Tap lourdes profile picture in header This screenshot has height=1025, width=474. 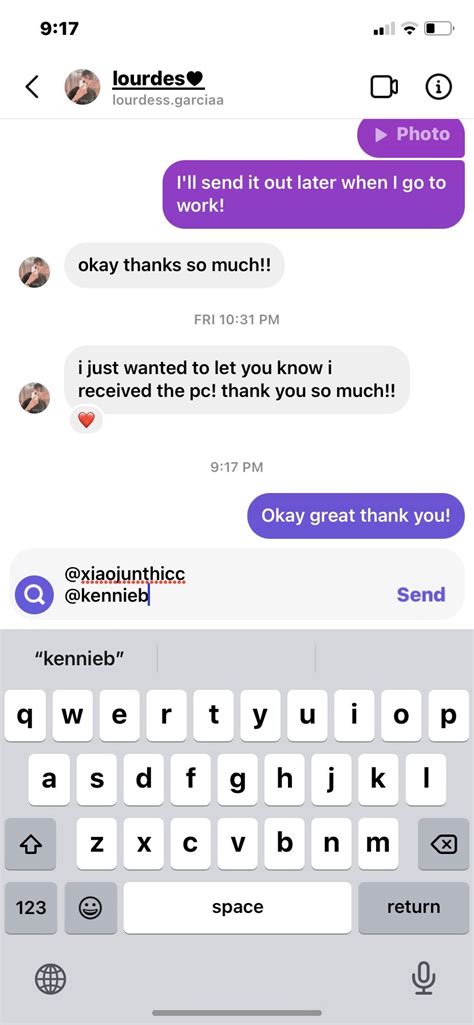click(82, 87)
